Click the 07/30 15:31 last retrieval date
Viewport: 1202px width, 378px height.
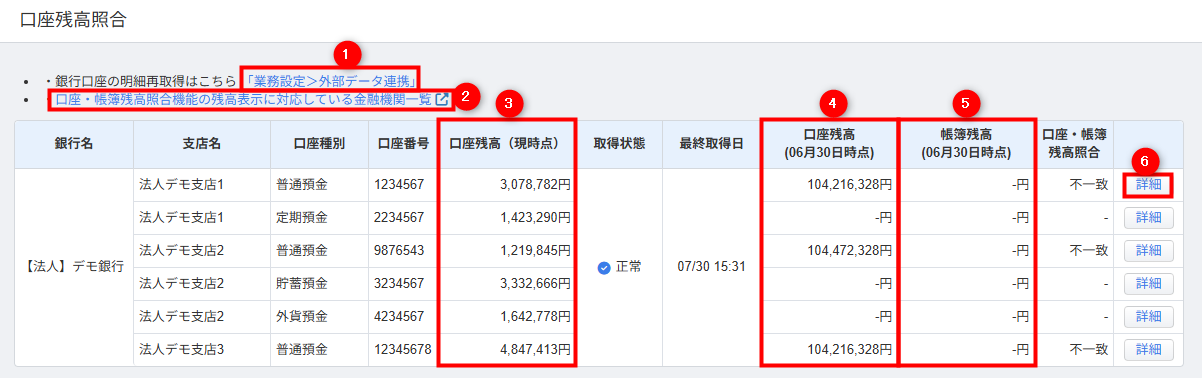tap(711, 267)
